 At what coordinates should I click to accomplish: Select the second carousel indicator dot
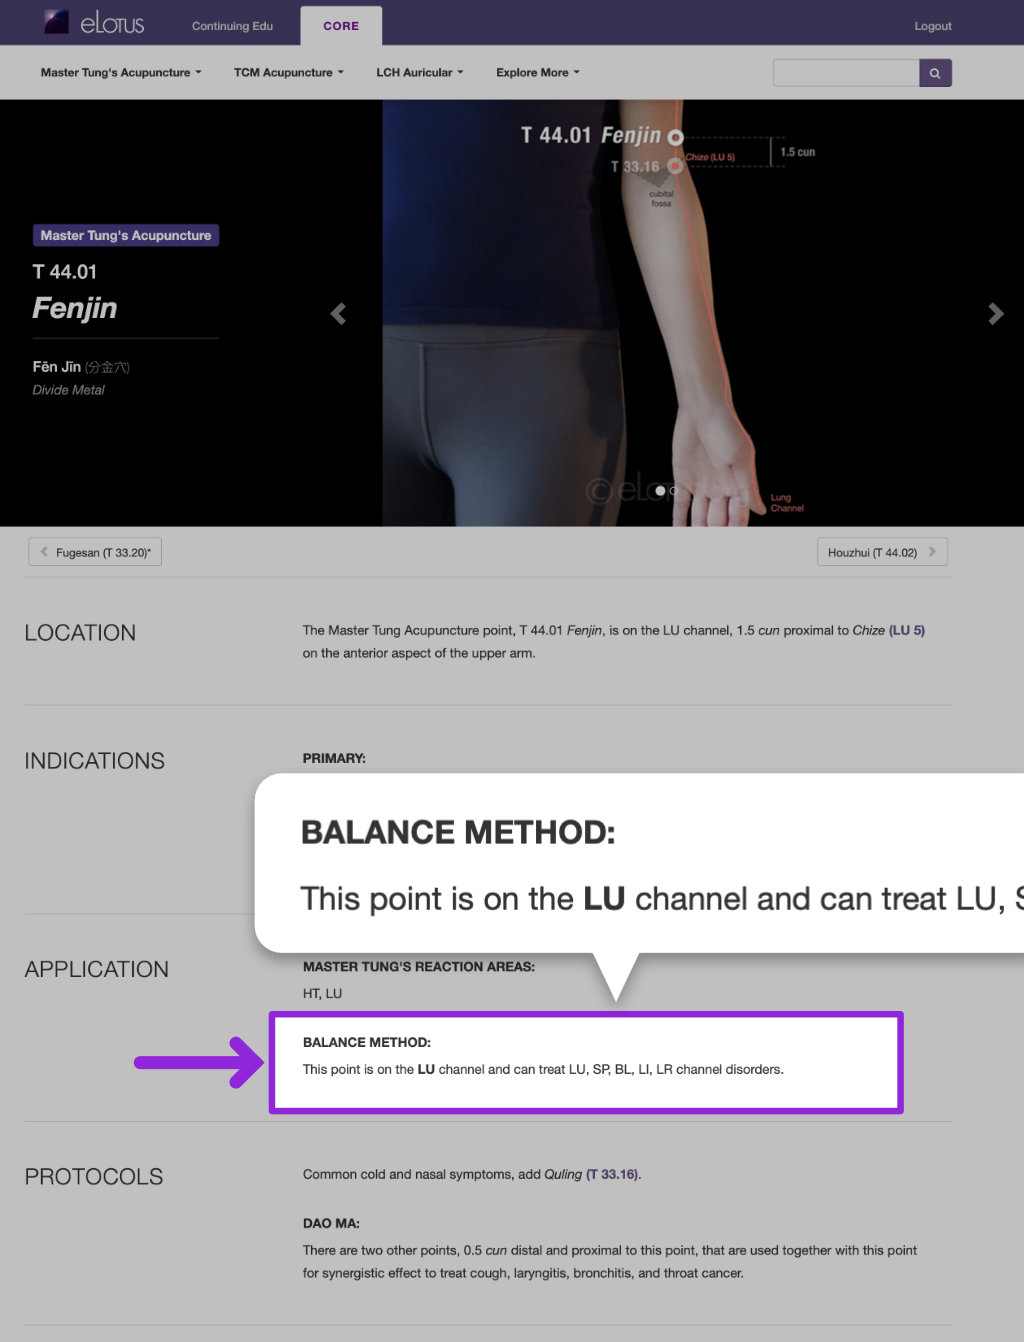674,491
